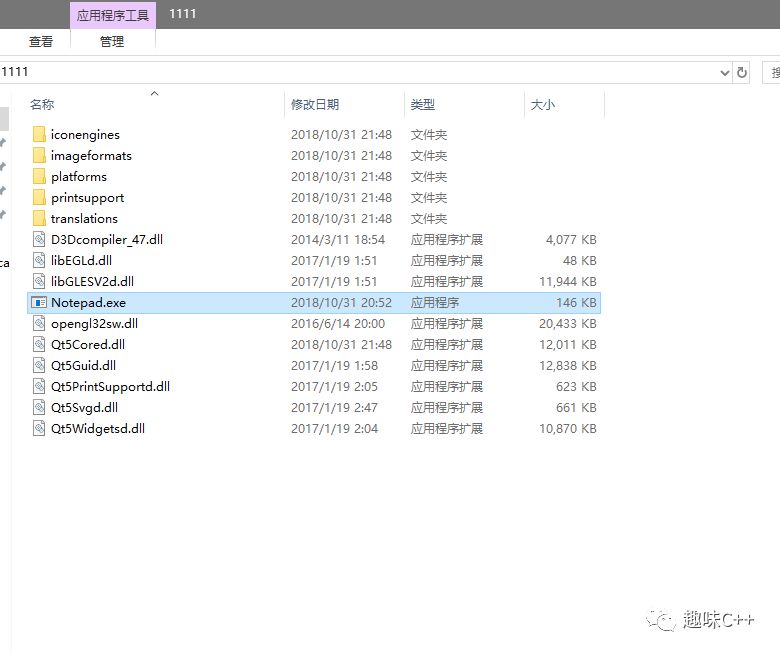
Task: Sort by the 修改日期 column header
Action: click(315, 104)
